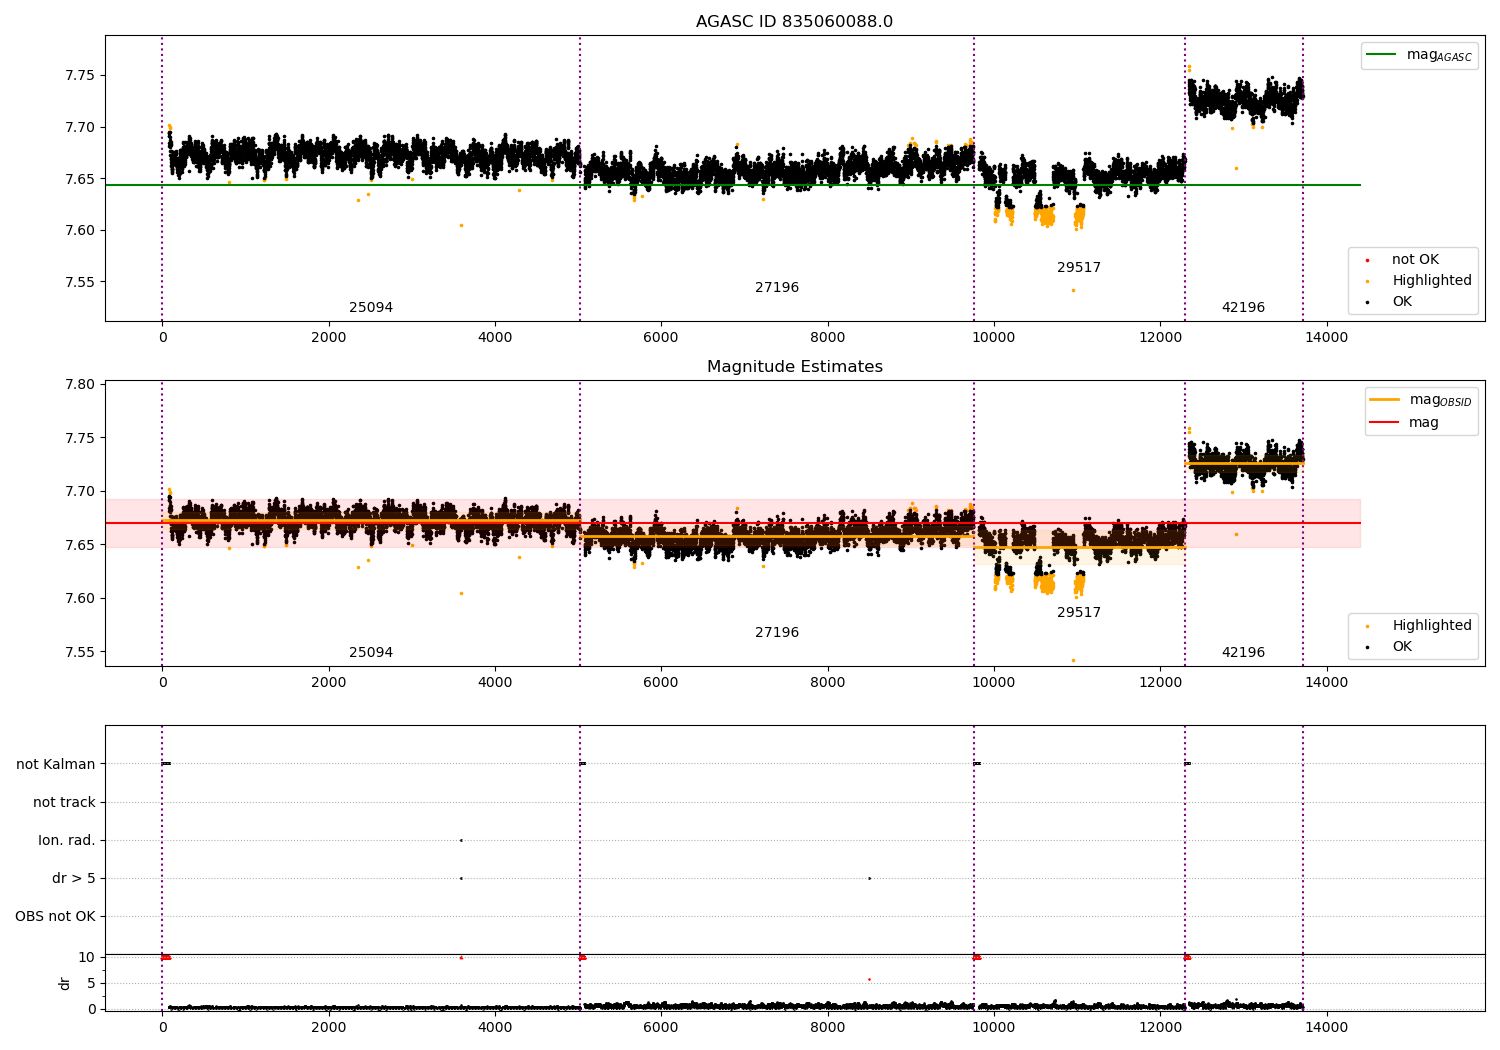Image resolution: width=1500 pixels, height=1050 pixels.
Task: Click x-tick 14000 under the top plot
Action: tap(1326, 338)
